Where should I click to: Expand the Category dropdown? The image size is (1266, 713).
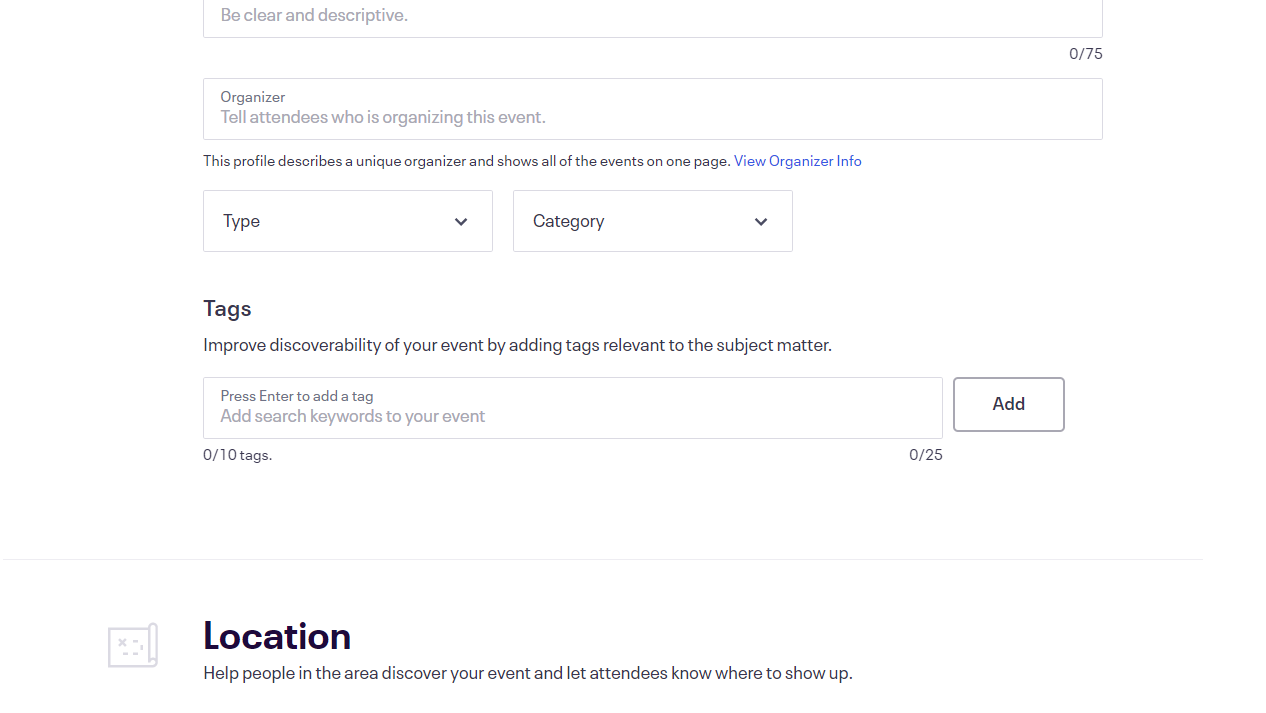[x=652, y=221]
